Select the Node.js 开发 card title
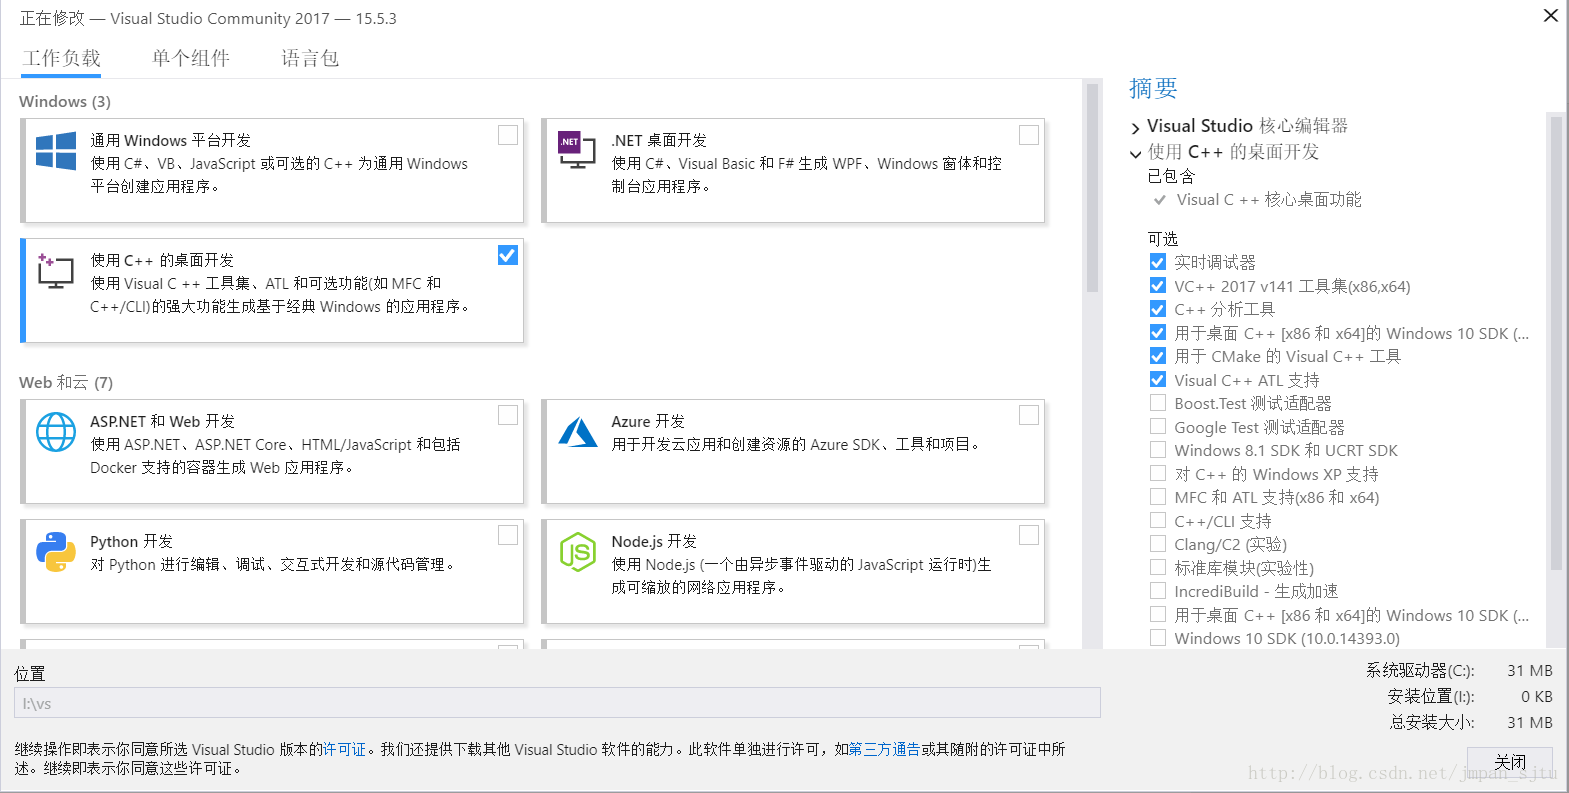 [x=654, y=541]
